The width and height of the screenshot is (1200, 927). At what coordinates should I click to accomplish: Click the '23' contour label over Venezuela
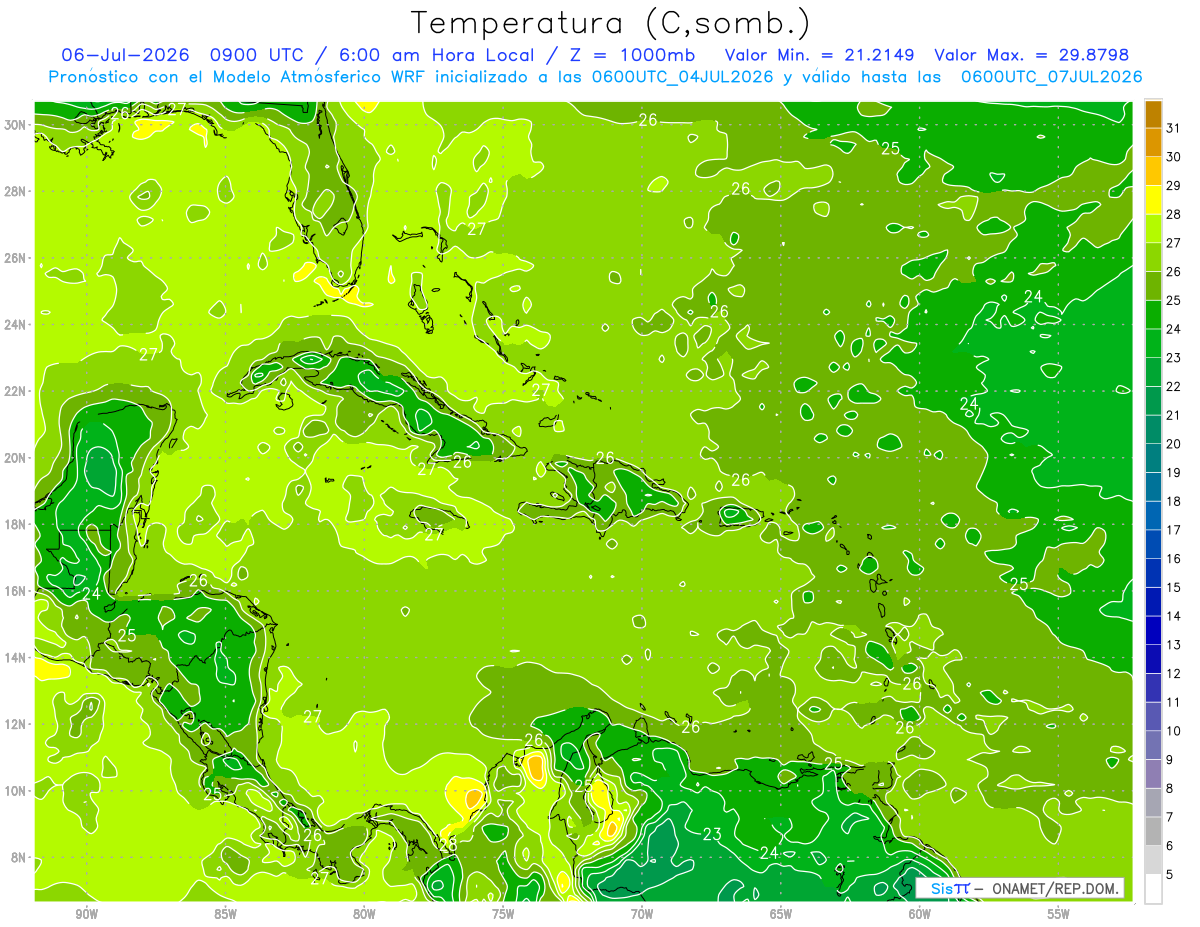tap(712, 835)
